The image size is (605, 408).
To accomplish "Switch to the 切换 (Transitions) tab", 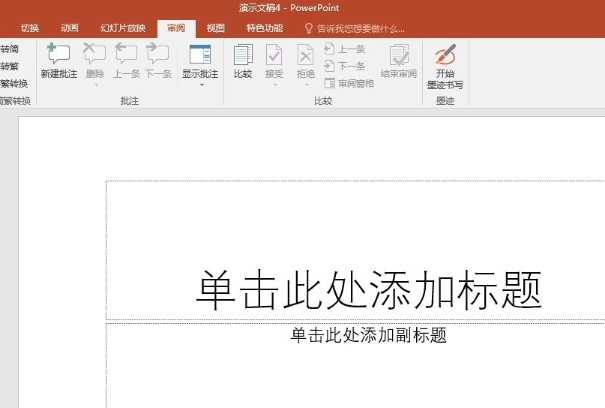I will pos(30,28).
